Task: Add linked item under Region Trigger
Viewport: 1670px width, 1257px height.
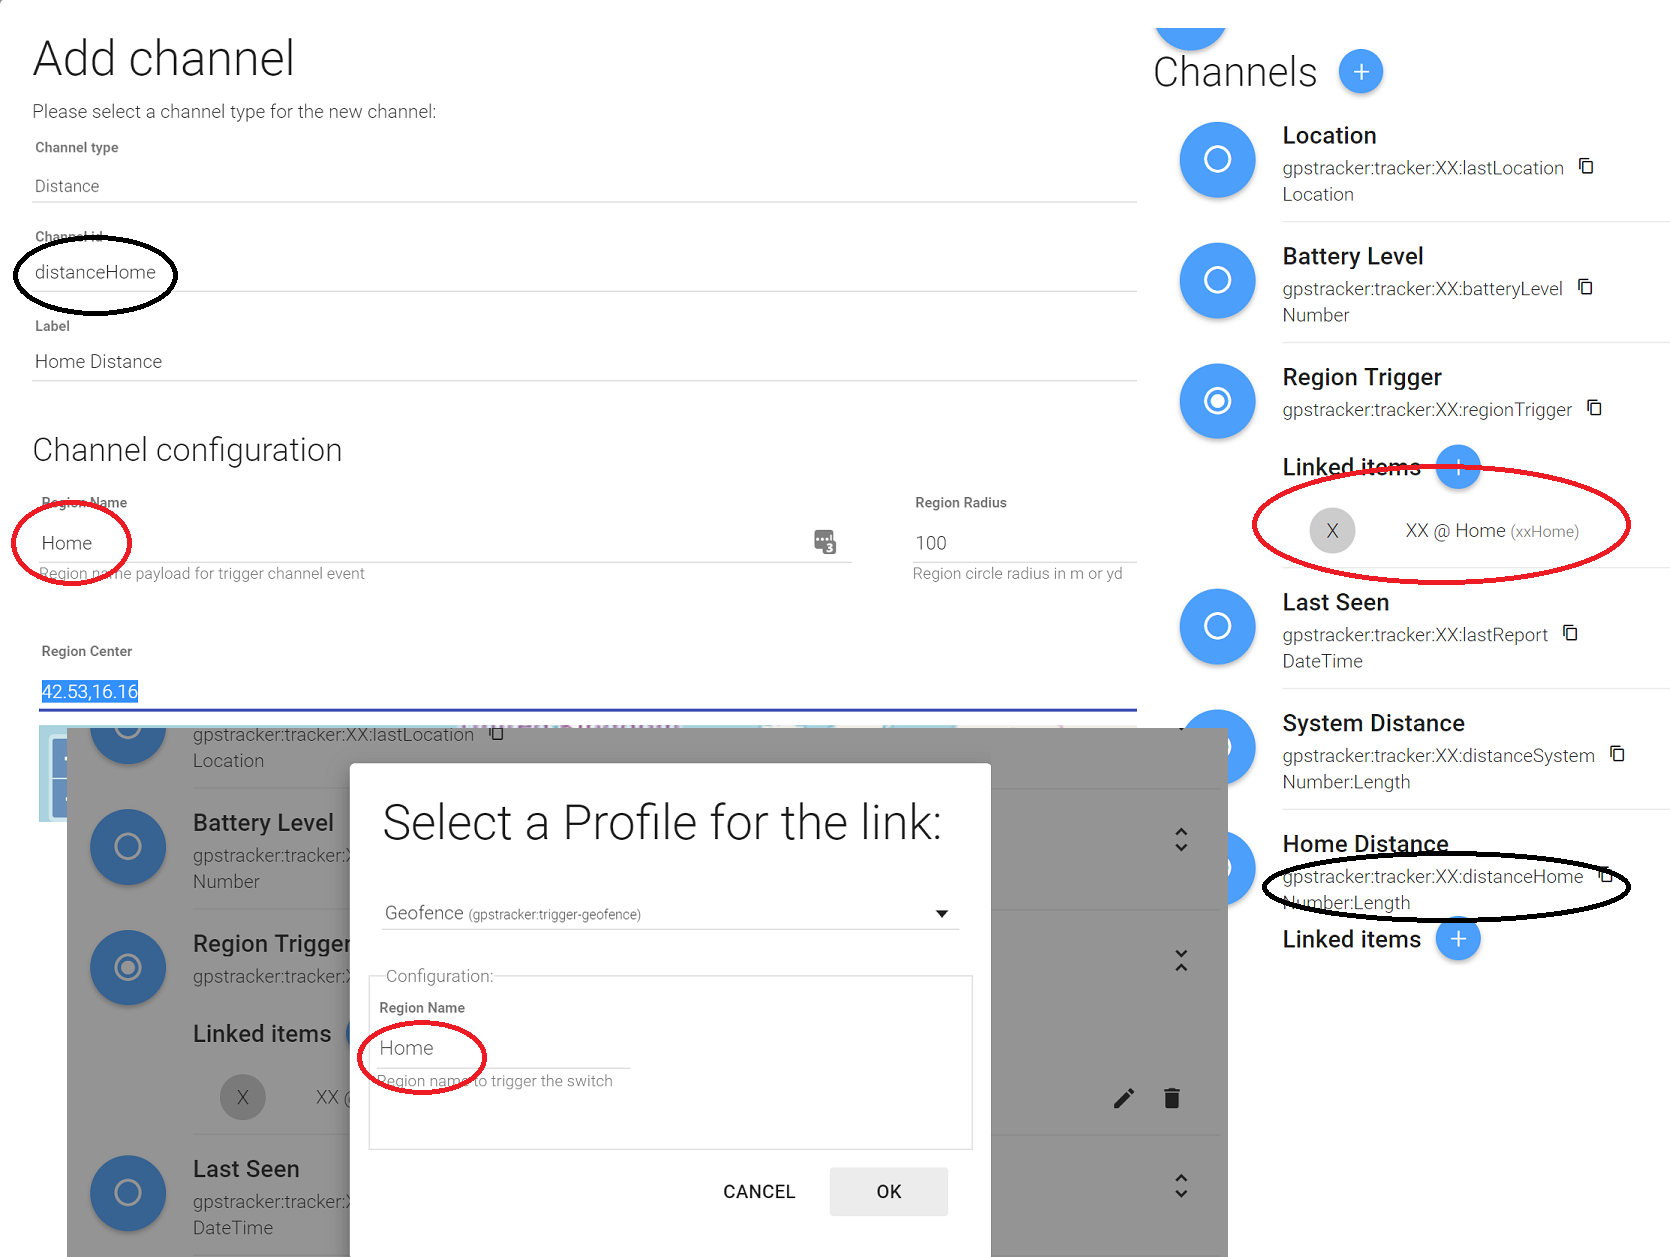Action: pos(1458,467)
